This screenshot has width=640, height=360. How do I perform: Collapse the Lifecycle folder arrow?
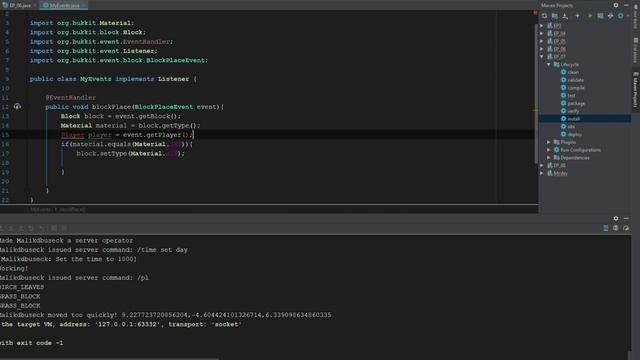coord(549,64)
